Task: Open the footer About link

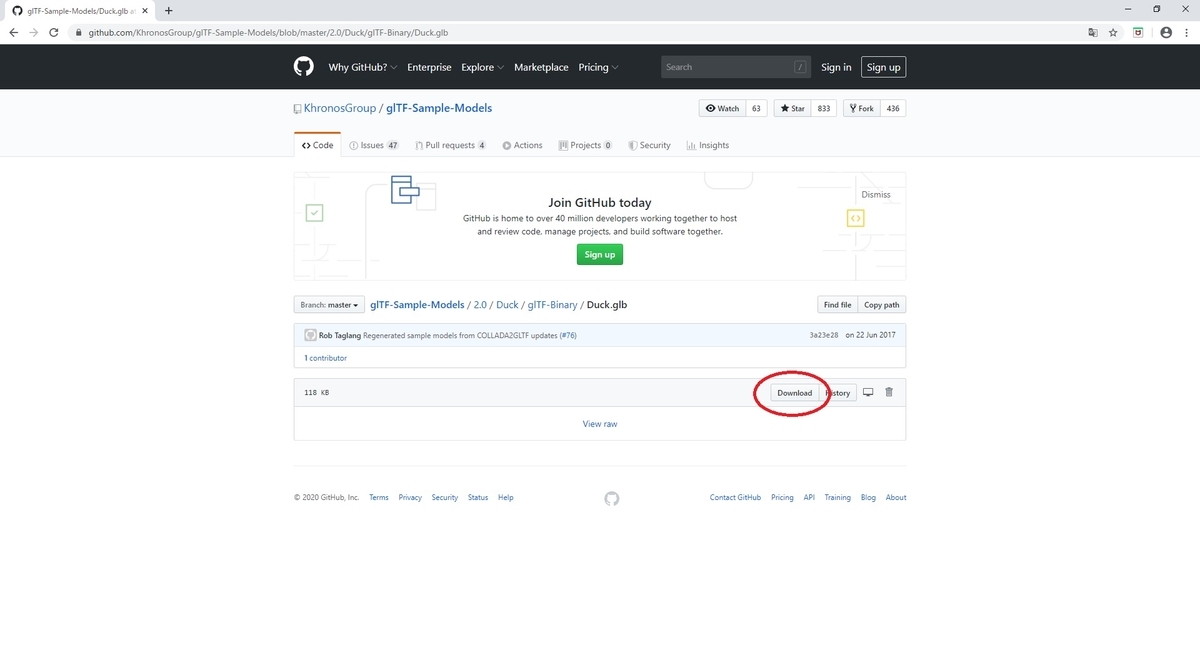Action: tap(896, 497)
